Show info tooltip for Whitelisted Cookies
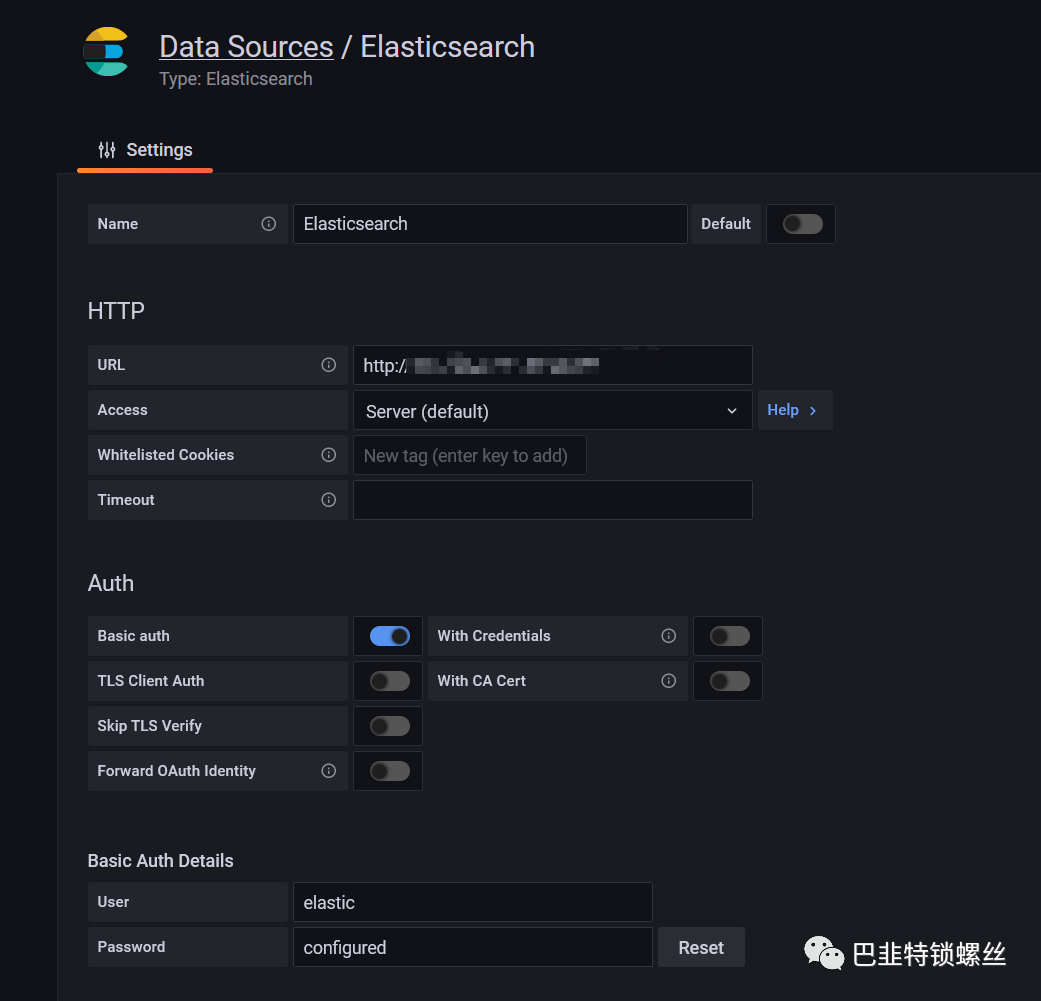The image size is (1041, 1001). 329,455
